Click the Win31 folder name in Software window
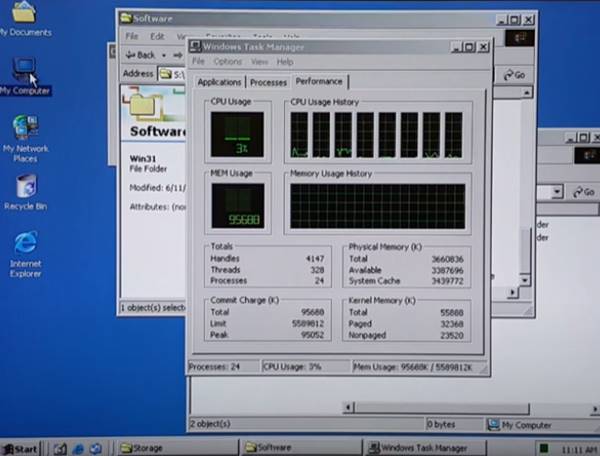This screenshot has width=600, height=456. [x=142, y=158]
